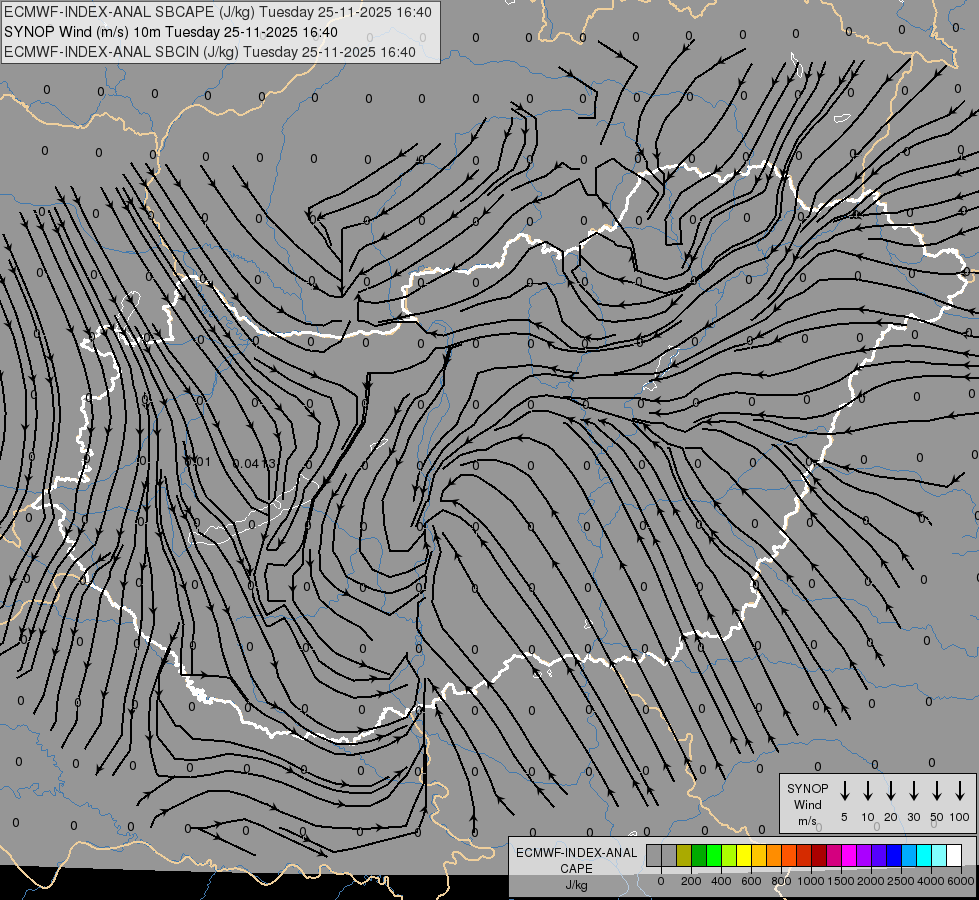Pick the dark green CAPE swatch
Viewport: 979px width, 900px height.
699,856
